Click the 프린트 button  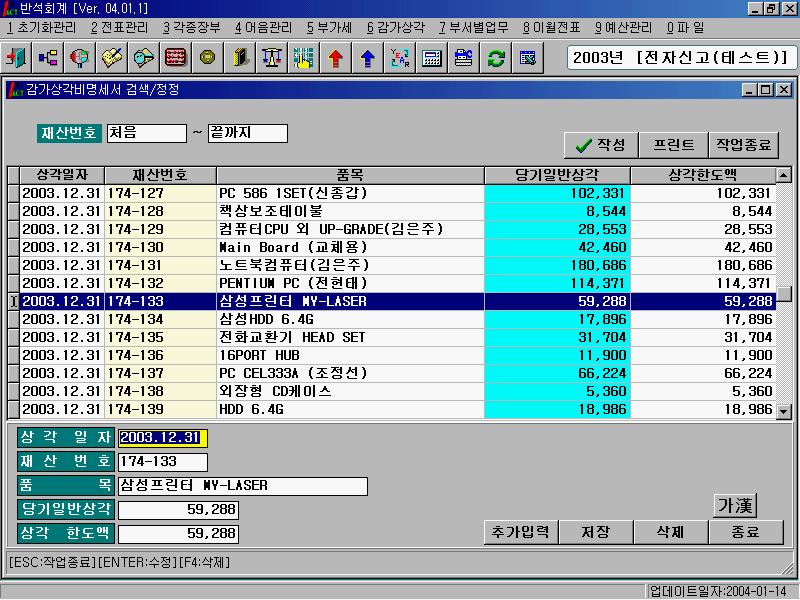pyautogui.click(x=673, y=145)
